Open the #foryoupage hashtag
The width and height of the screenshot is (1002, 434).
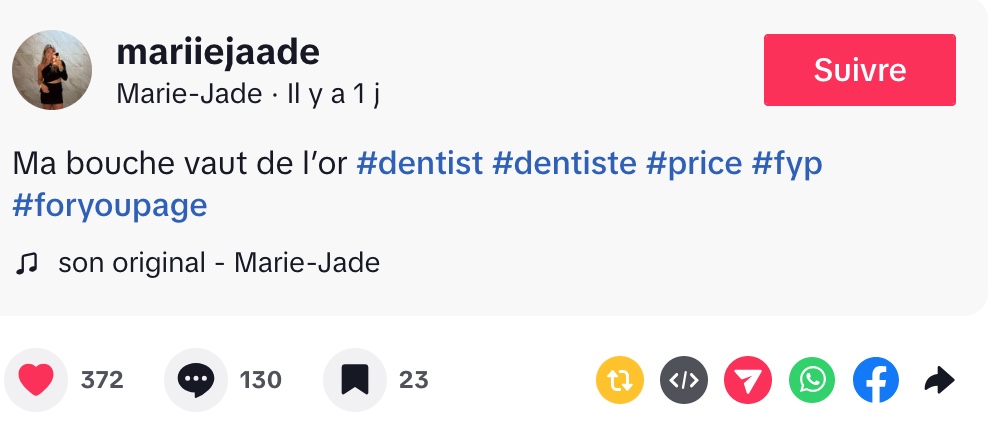110,205
